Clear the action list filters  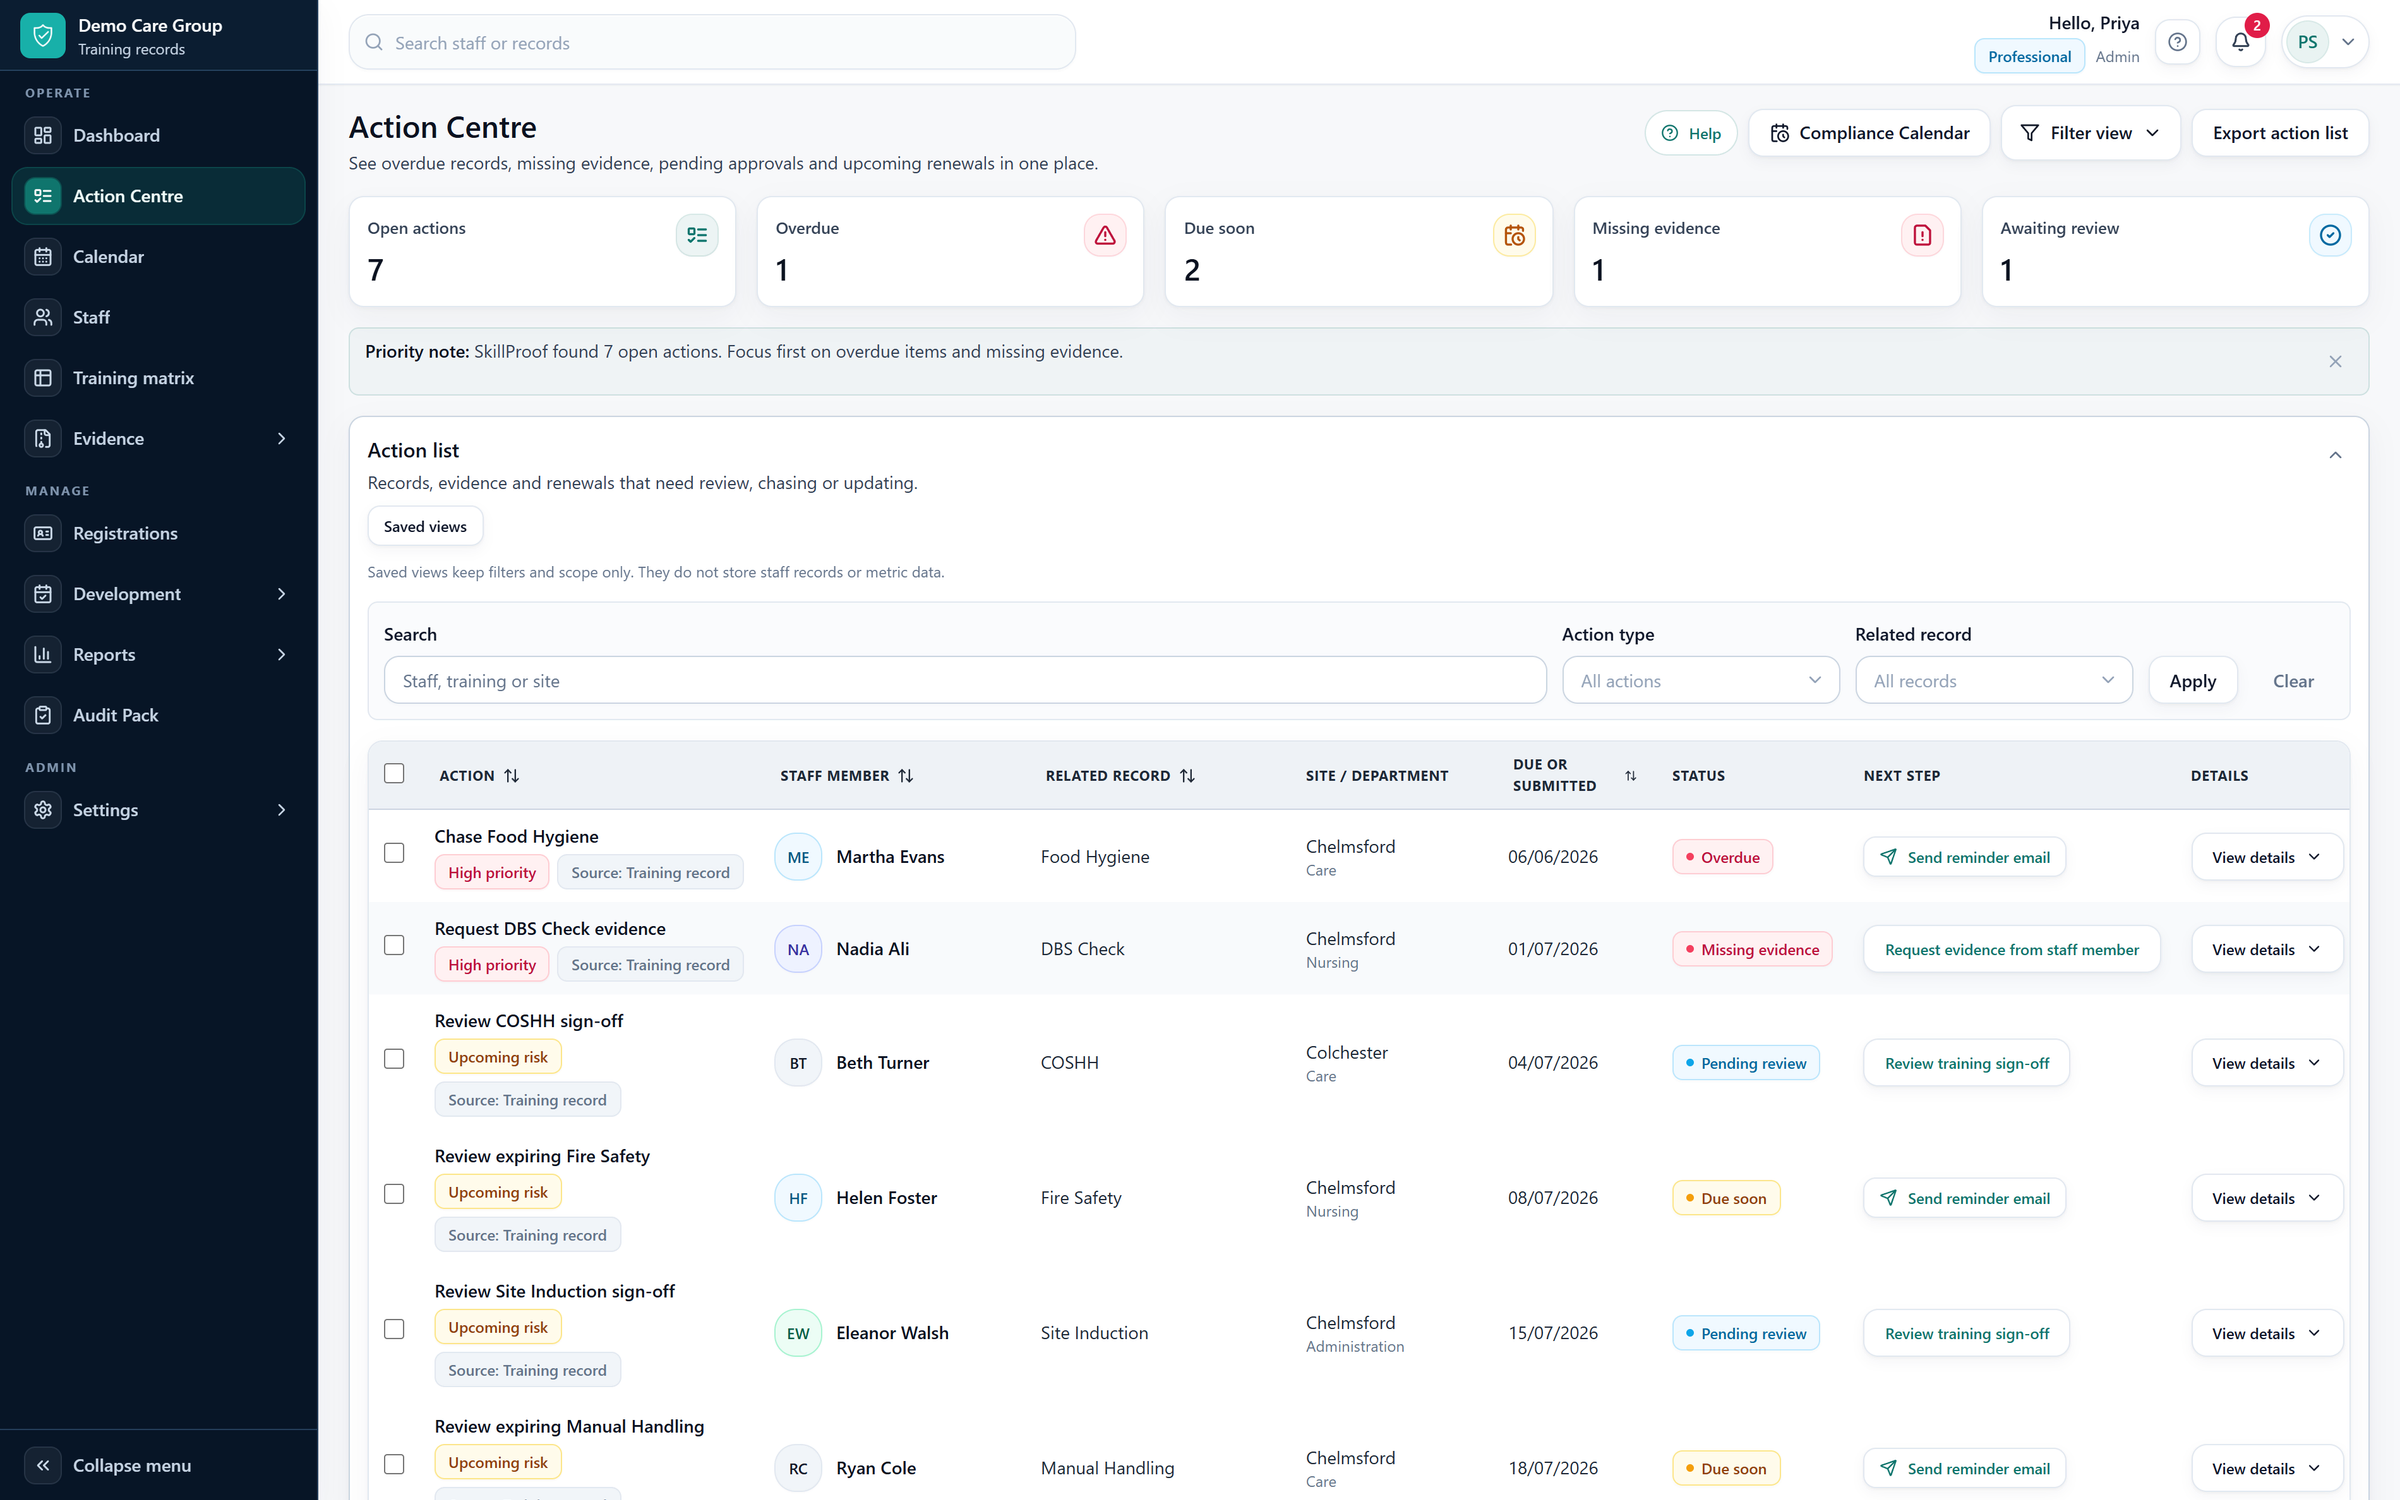coord(2292,681)
